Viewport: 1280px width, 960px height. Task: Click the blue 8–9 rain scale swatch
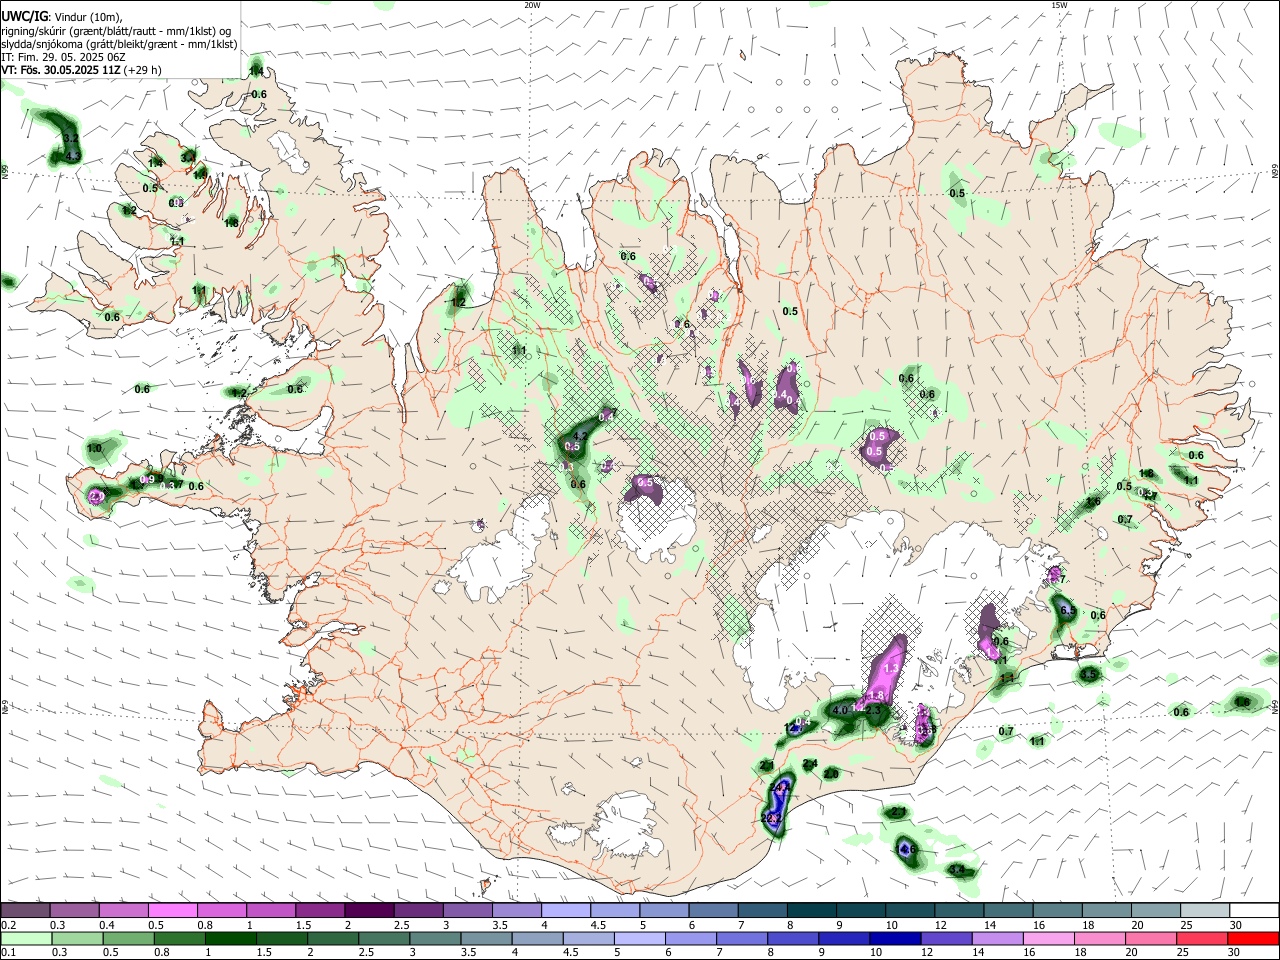pos(791,940)
